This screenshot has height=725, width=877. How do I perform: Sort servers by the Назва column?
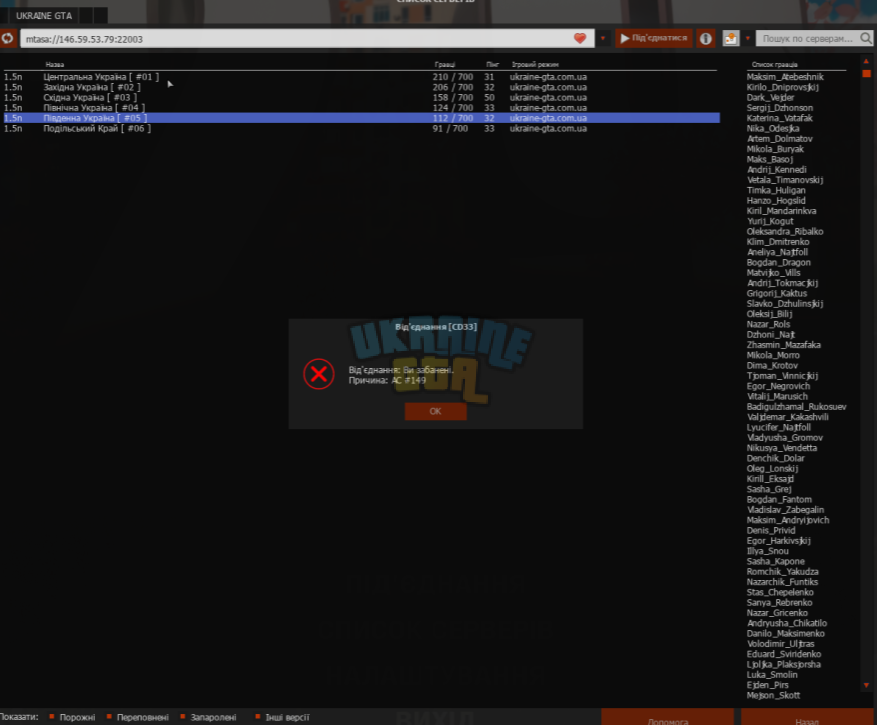55,65
